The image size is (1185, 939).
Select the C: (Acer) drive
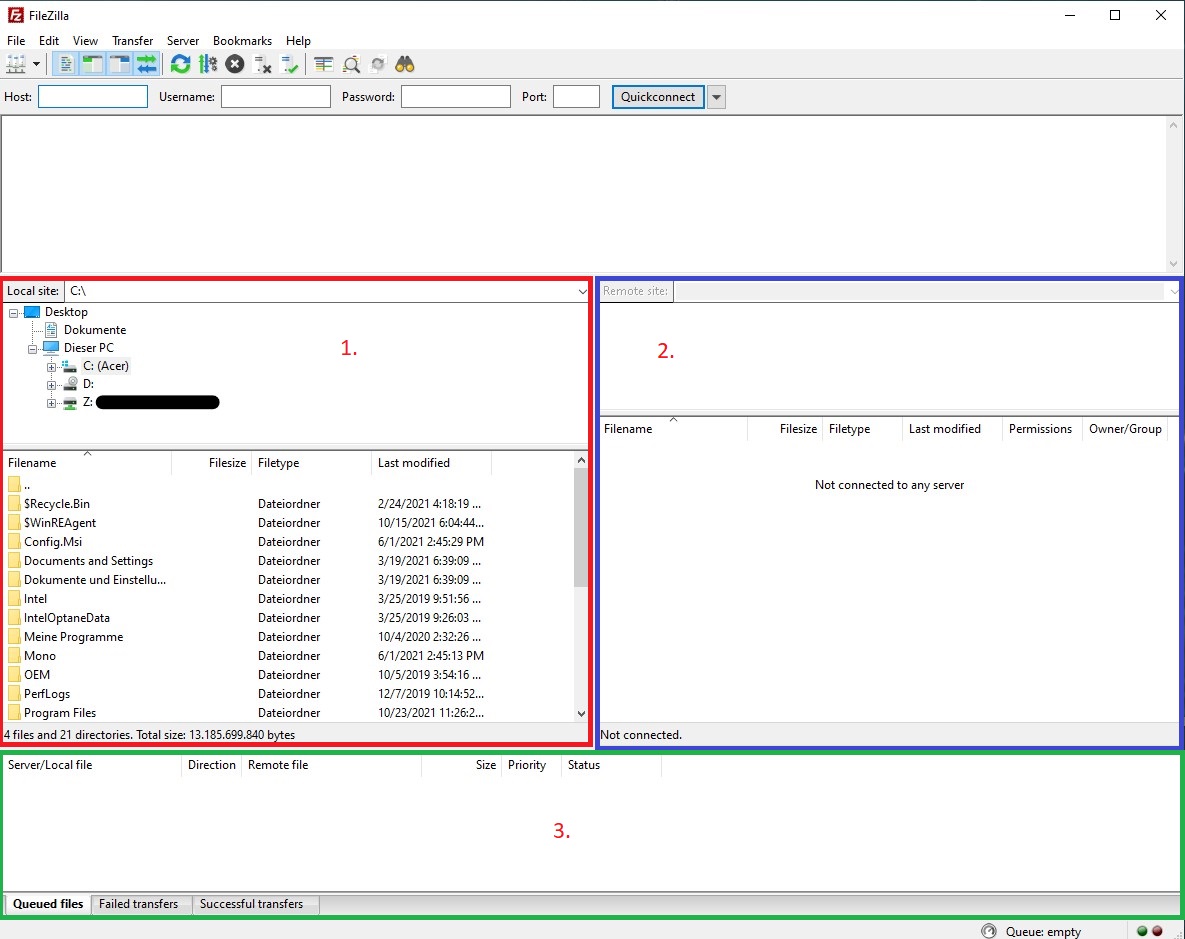(106, 366)
